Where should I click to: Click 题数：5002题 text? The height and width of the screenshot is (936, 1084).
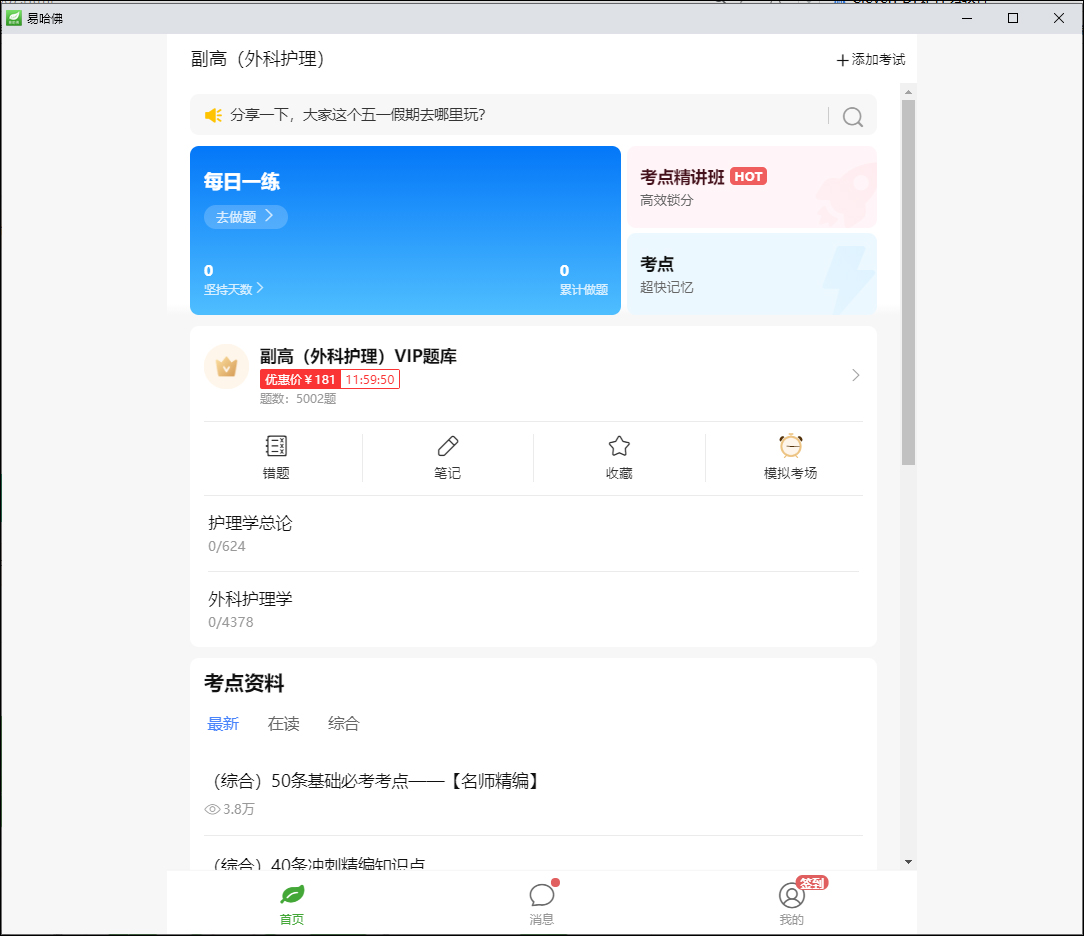point(298,399)
